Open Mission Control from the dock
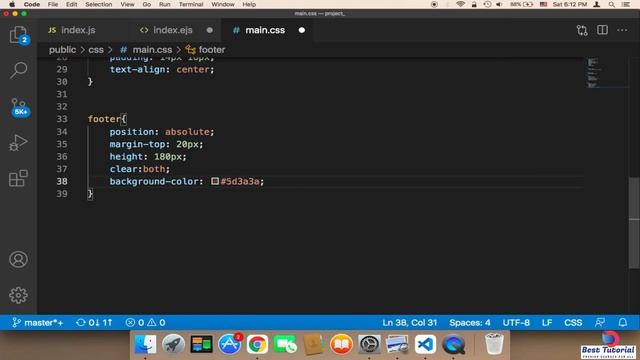The width and height of the screenshot is (640, 360). (x=201, y=344)
